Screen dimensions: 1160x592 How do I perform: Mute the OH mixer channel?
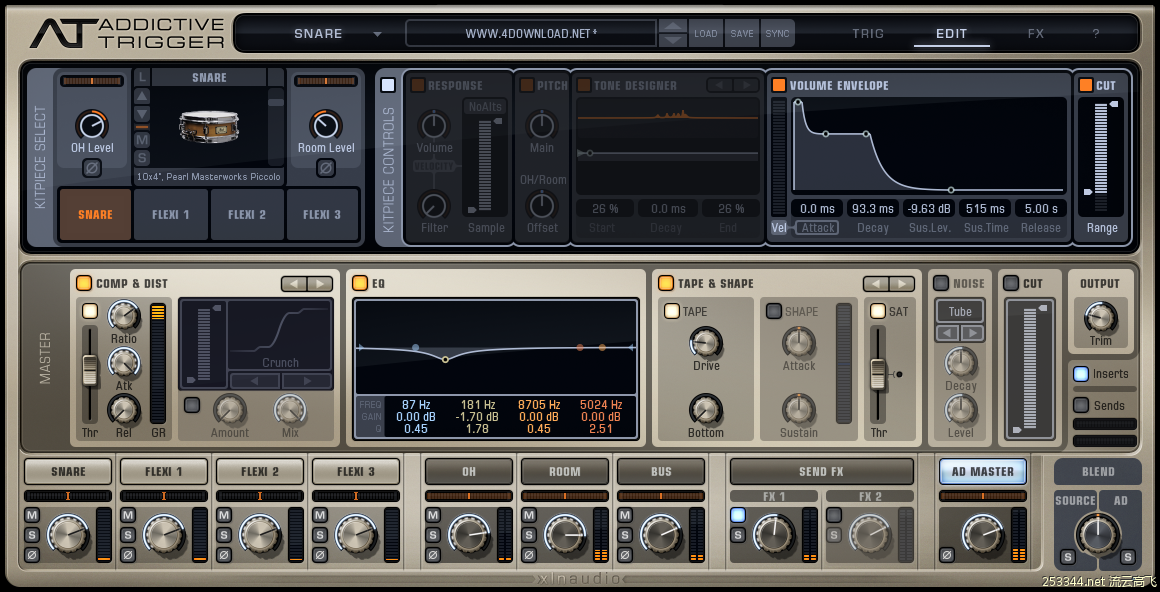(433, 515)
